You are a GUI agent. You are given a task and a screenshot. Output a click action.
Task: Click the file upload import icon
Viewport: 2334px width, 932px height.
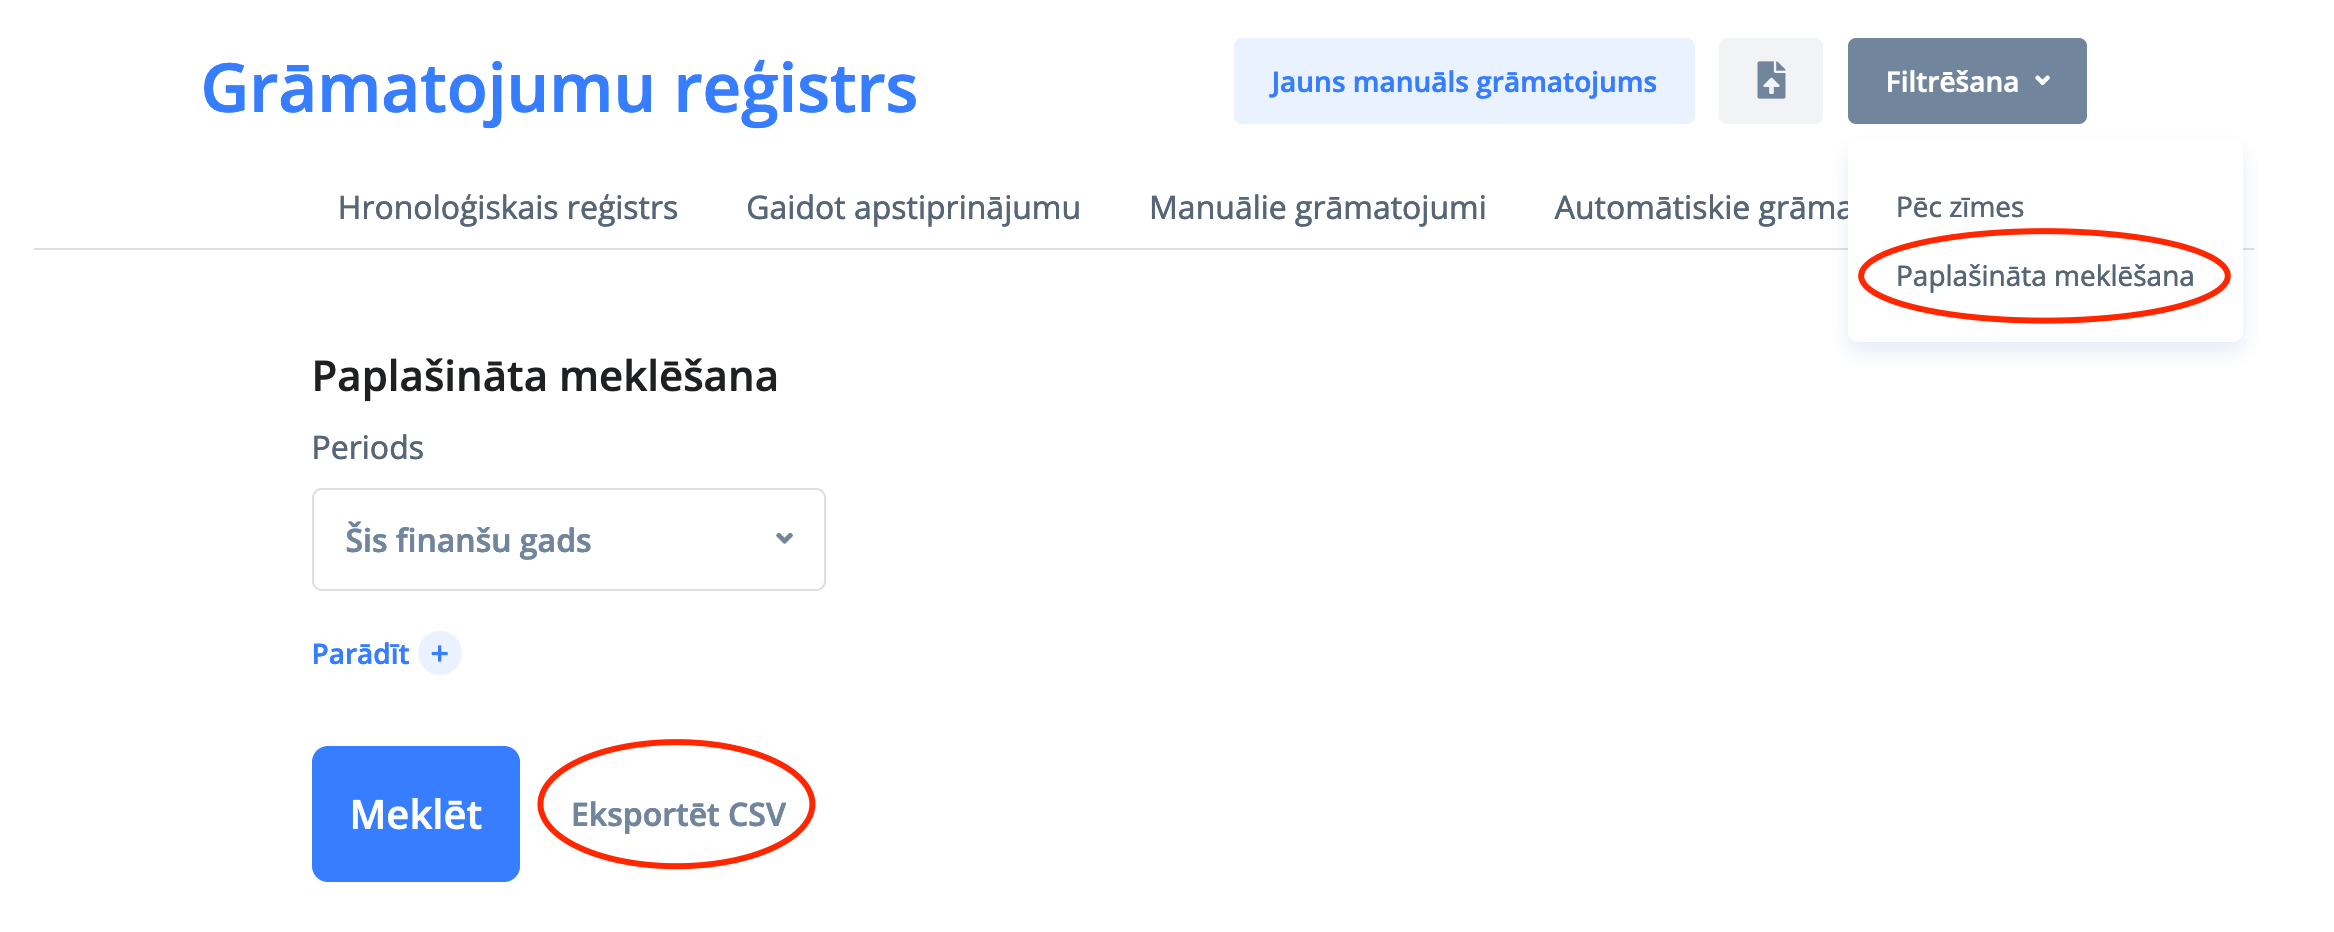tap(1770, 81)
